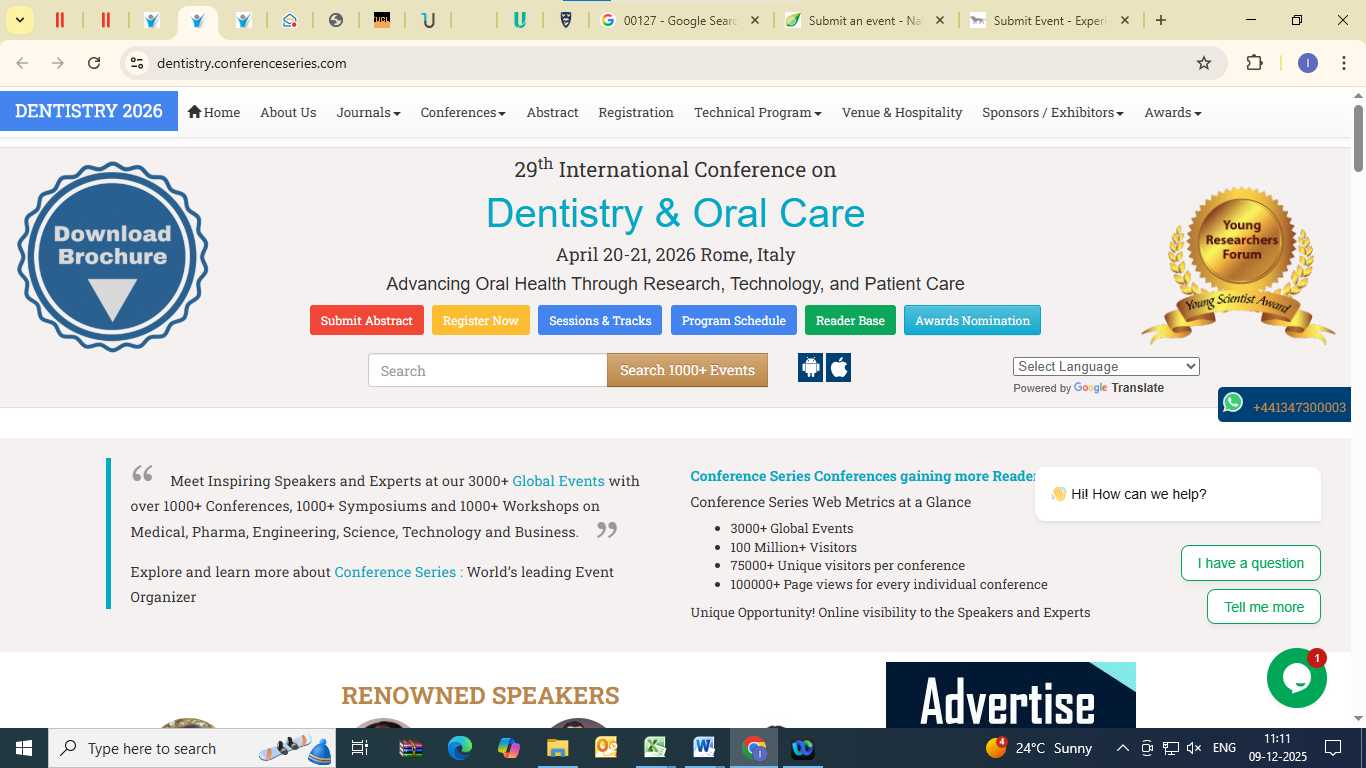Expand the Awards dropdown menu

(x=1173, y=112)
